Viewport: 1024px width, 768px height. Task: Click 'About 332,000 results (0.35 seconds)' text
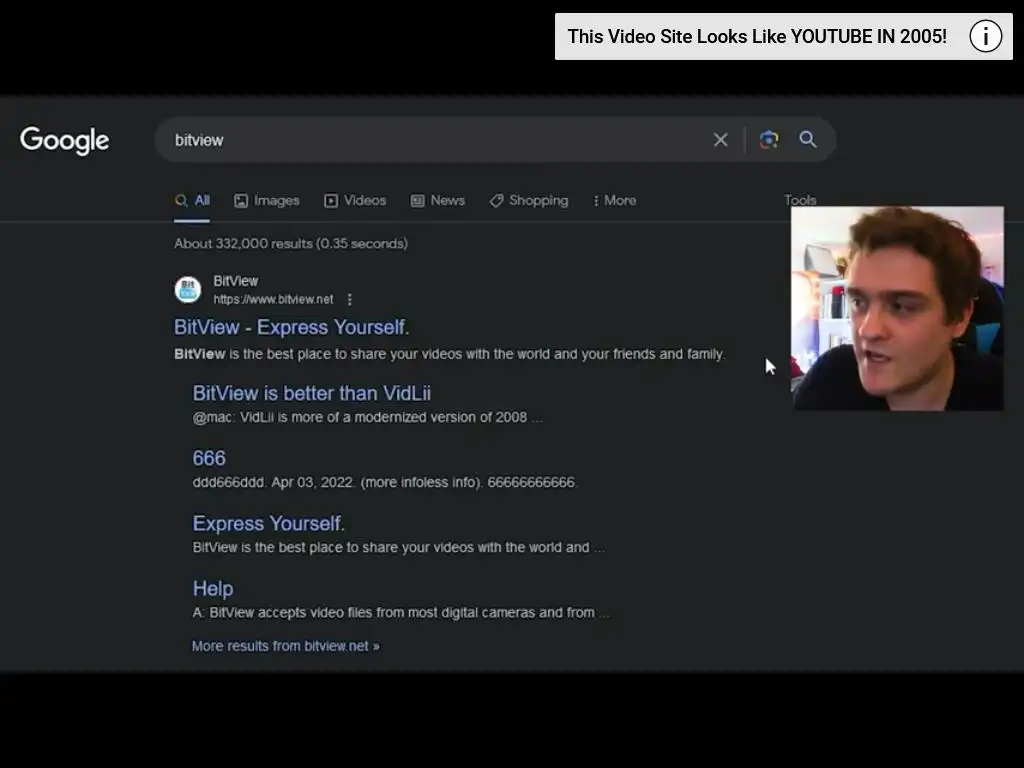(x=291, y=244)
